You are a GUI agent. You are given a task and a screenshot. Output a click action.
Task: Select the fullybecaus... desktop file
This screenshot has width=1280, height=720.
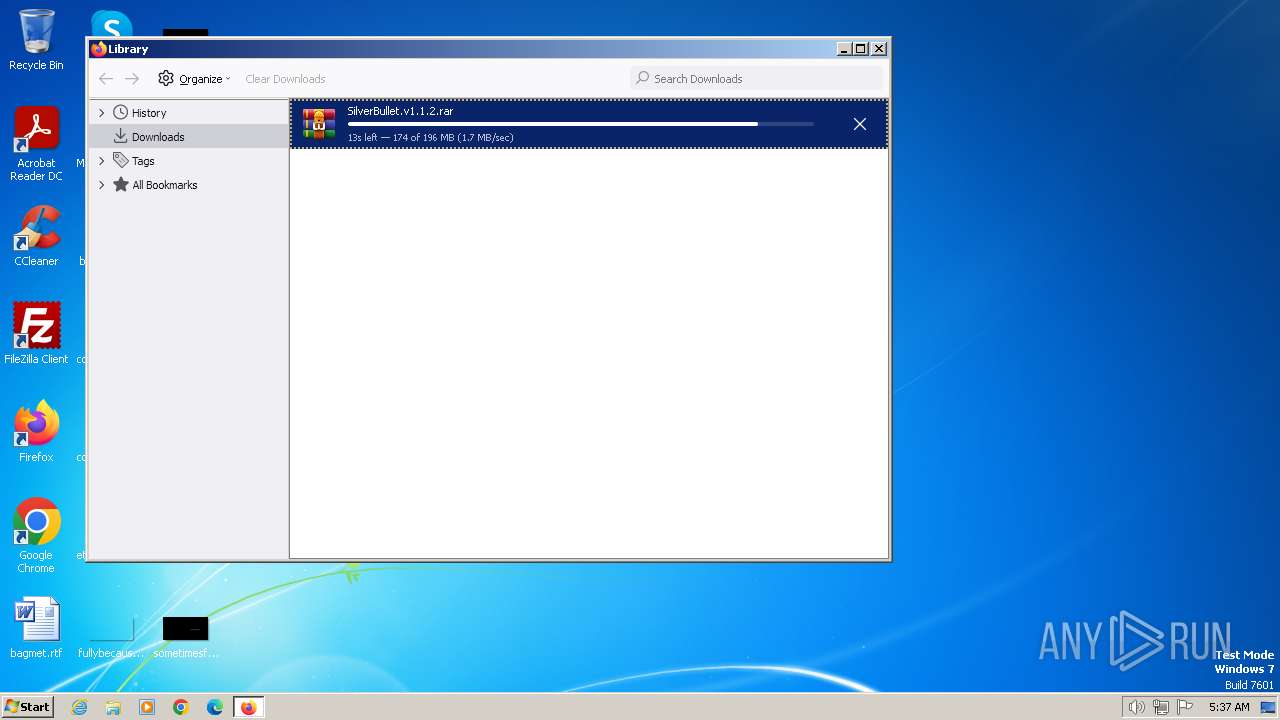coord(111,635)
